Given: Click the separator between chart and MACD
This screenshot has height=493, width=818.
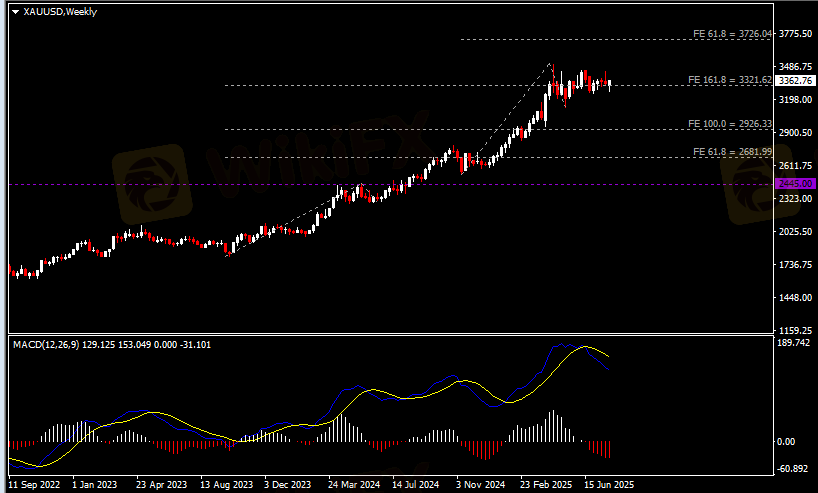Looking at the screenshot, I should (x=390, y=334).
